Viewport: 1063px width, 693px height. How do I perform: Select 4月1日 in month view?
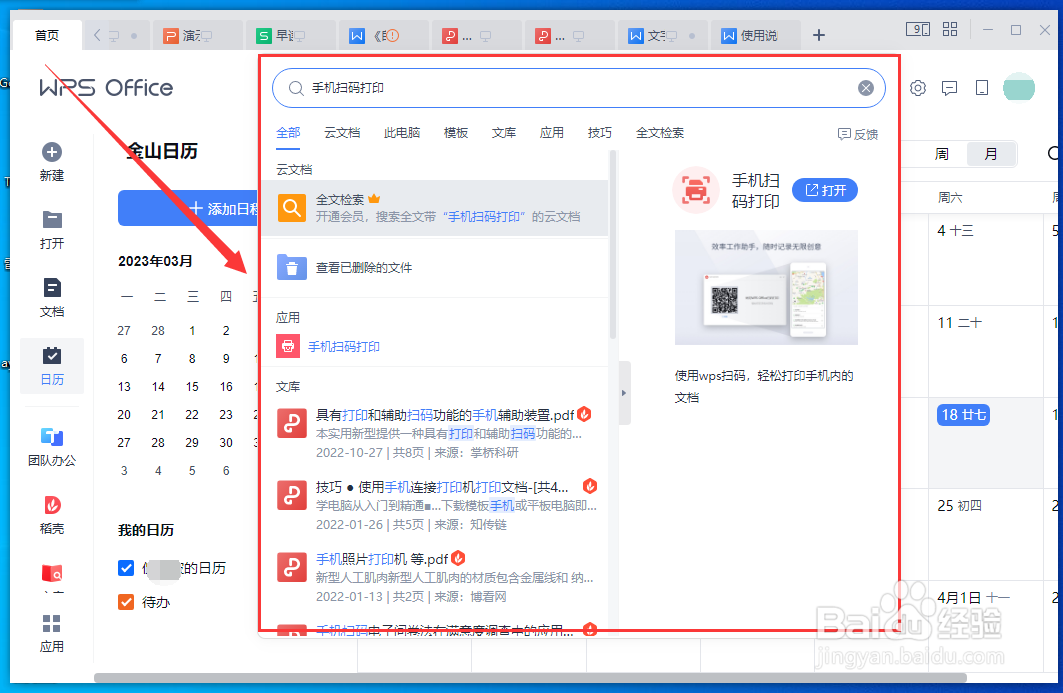pos(973,597)
